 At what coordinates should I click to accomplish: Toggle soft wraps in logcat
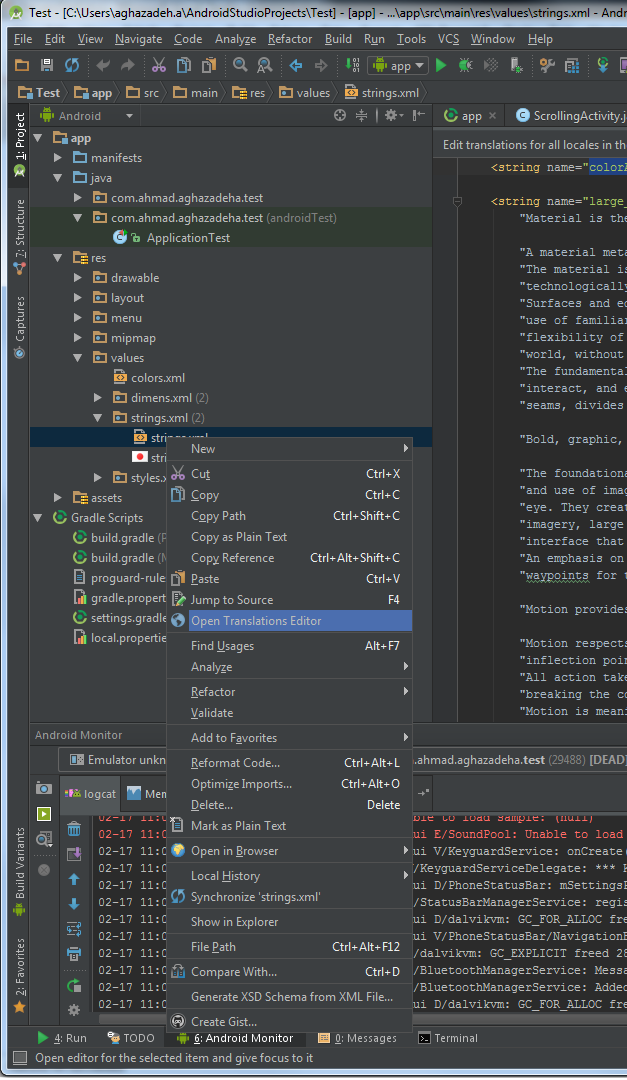tap(74, 929)
